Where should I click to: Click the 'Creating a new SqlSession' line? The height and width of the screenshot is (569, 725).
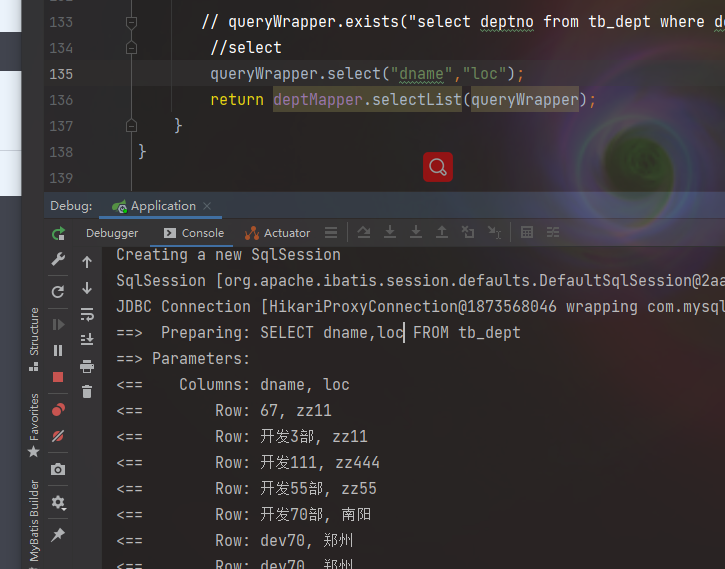[228, 255]
